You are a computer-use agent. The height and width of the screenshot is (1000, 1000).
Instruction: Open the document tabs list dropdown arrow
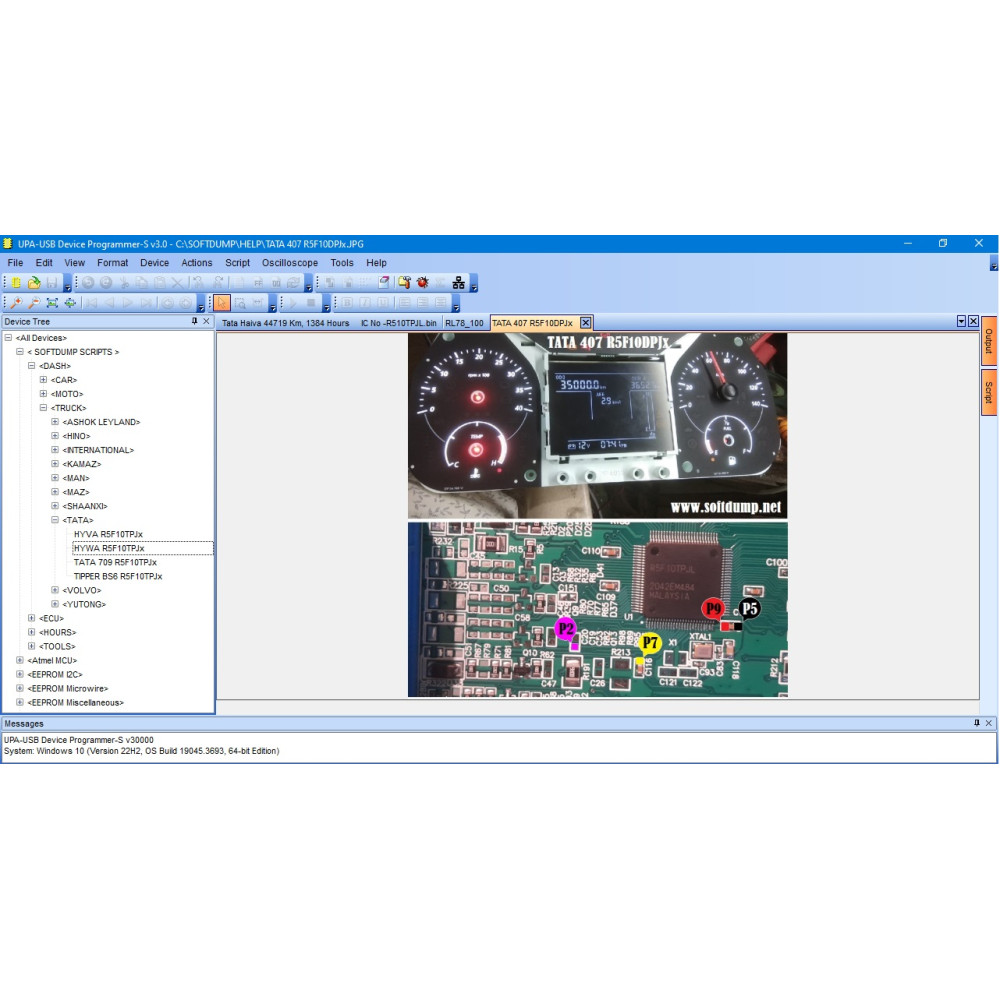[961, 321]
